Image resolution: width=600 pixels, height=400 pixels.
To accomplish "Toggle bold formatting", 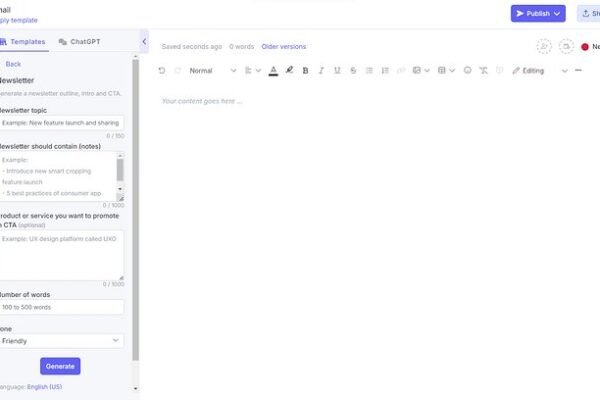I will point(305,70).
